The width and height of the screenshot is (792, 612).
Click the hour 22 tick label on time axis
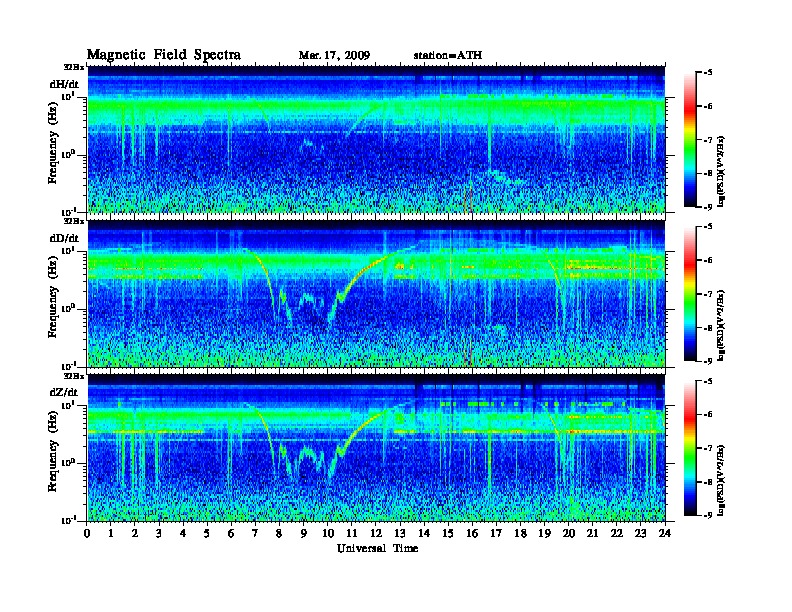click(617, 533)
